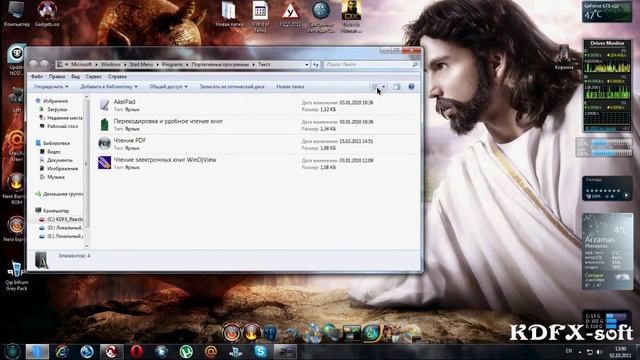Image resolution: width=640 pixels, height=360 pixels.
Task: Click the change view icon
Action: pyautogui.click(x=374, y=87)
